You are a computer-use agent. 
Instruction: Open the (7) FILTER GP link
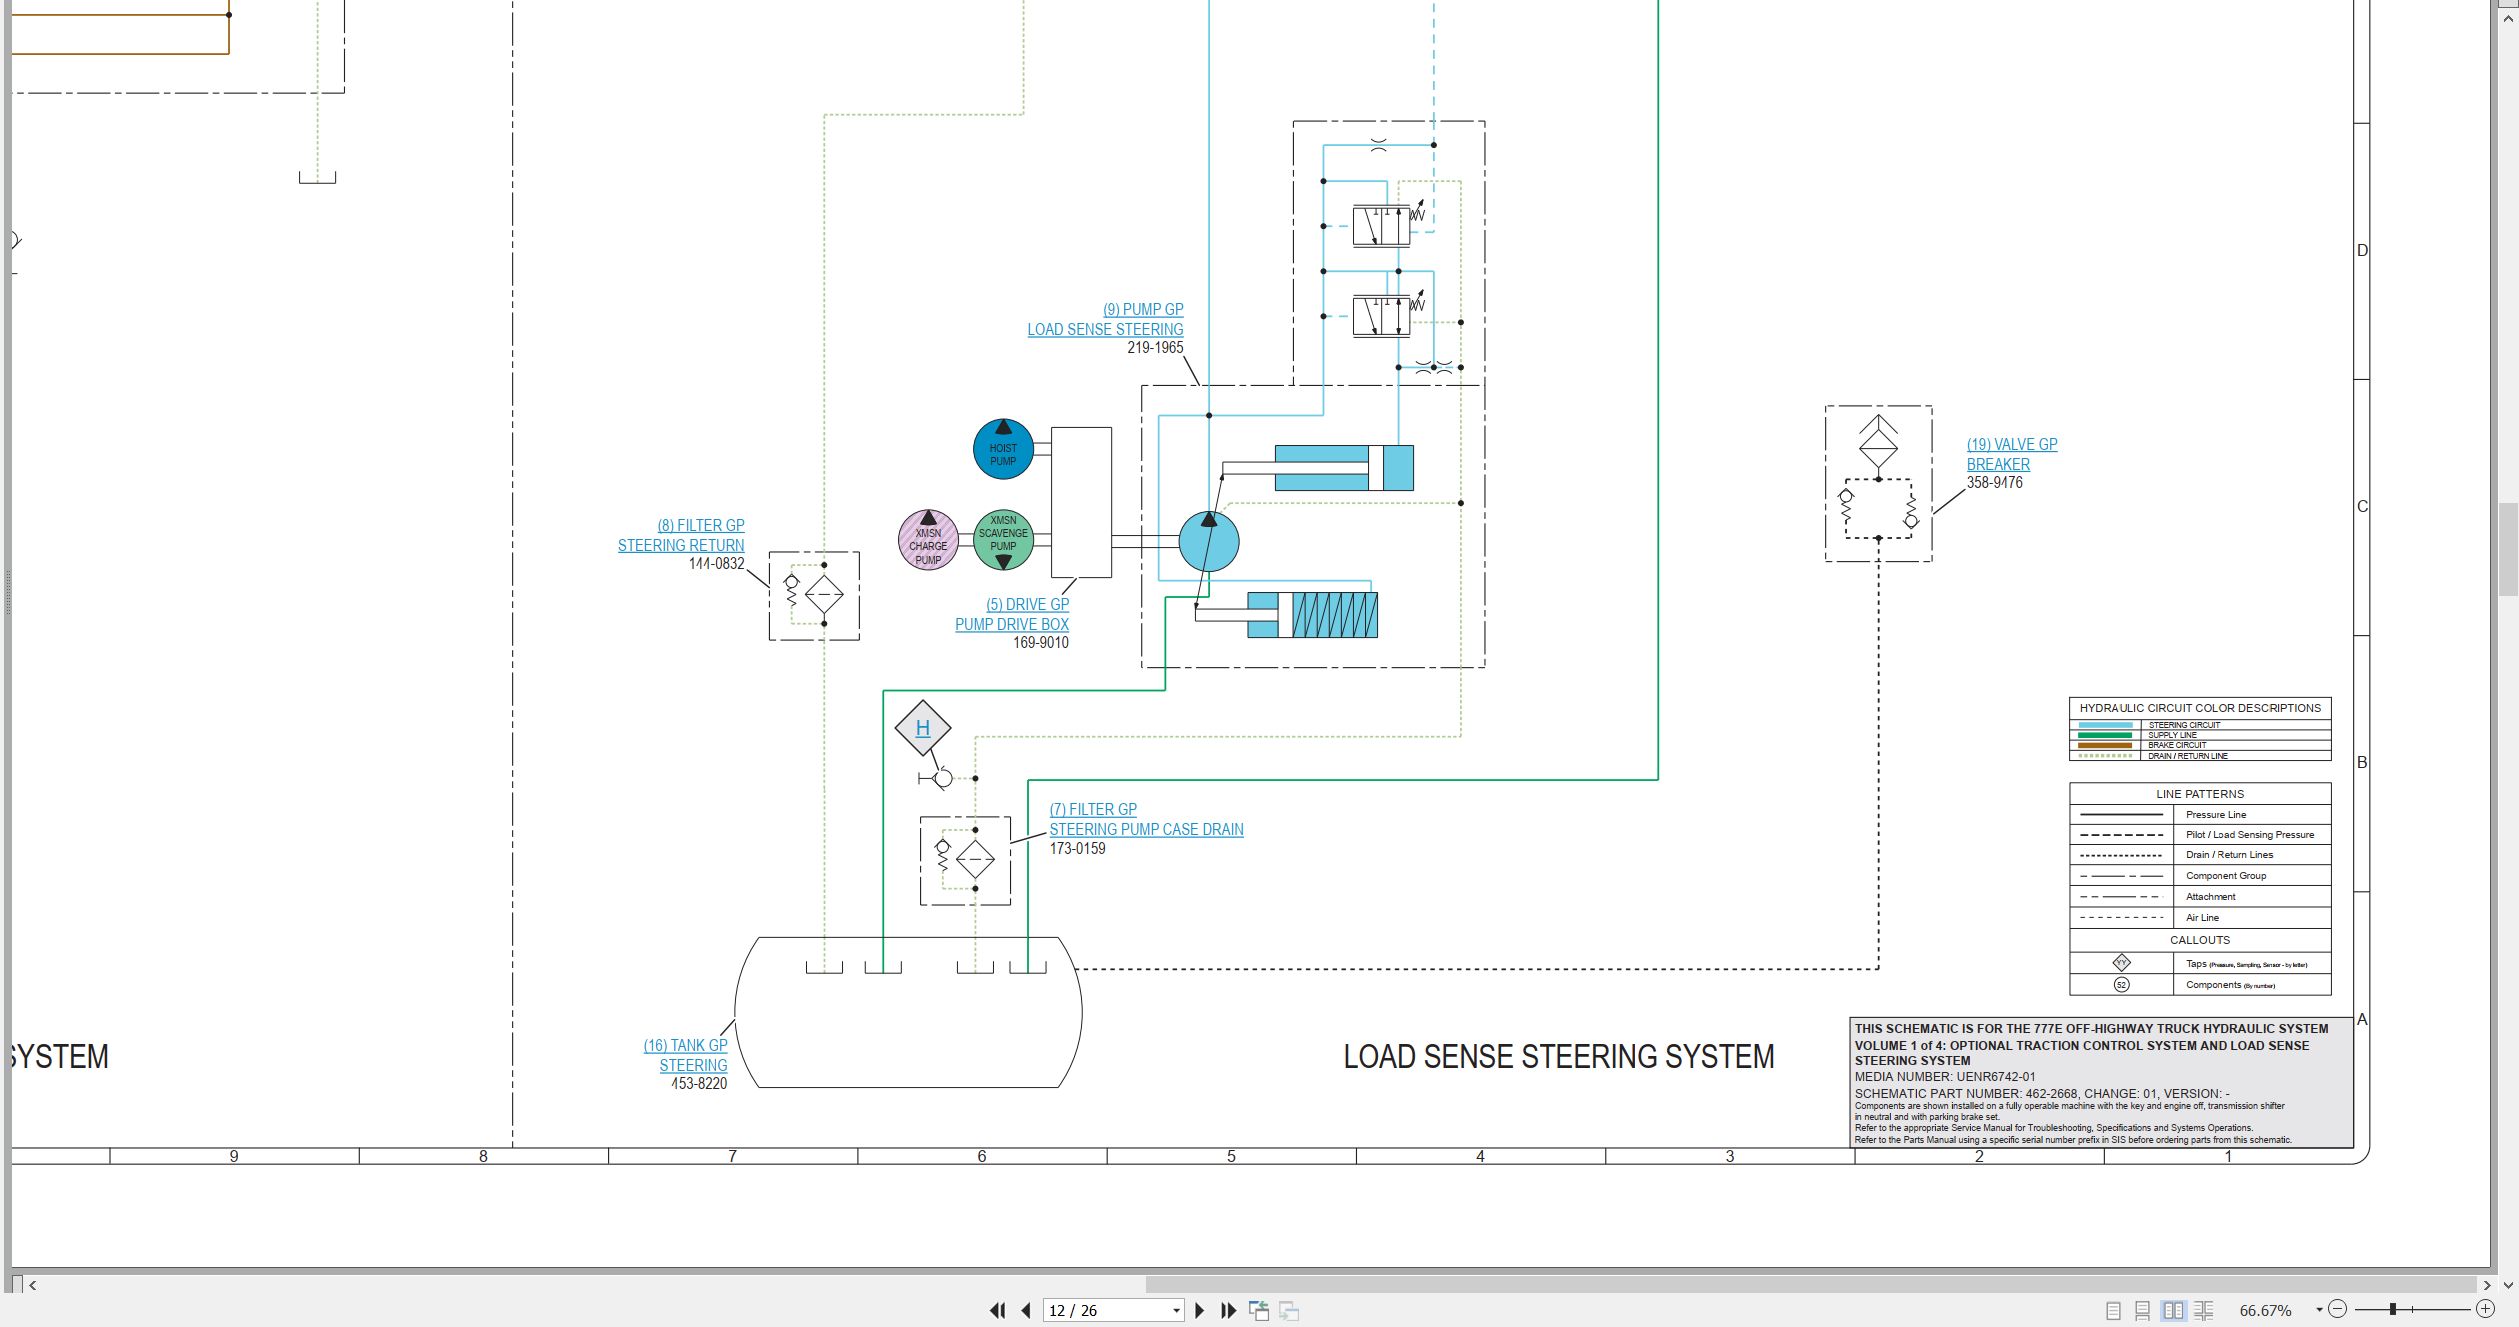1093,810
